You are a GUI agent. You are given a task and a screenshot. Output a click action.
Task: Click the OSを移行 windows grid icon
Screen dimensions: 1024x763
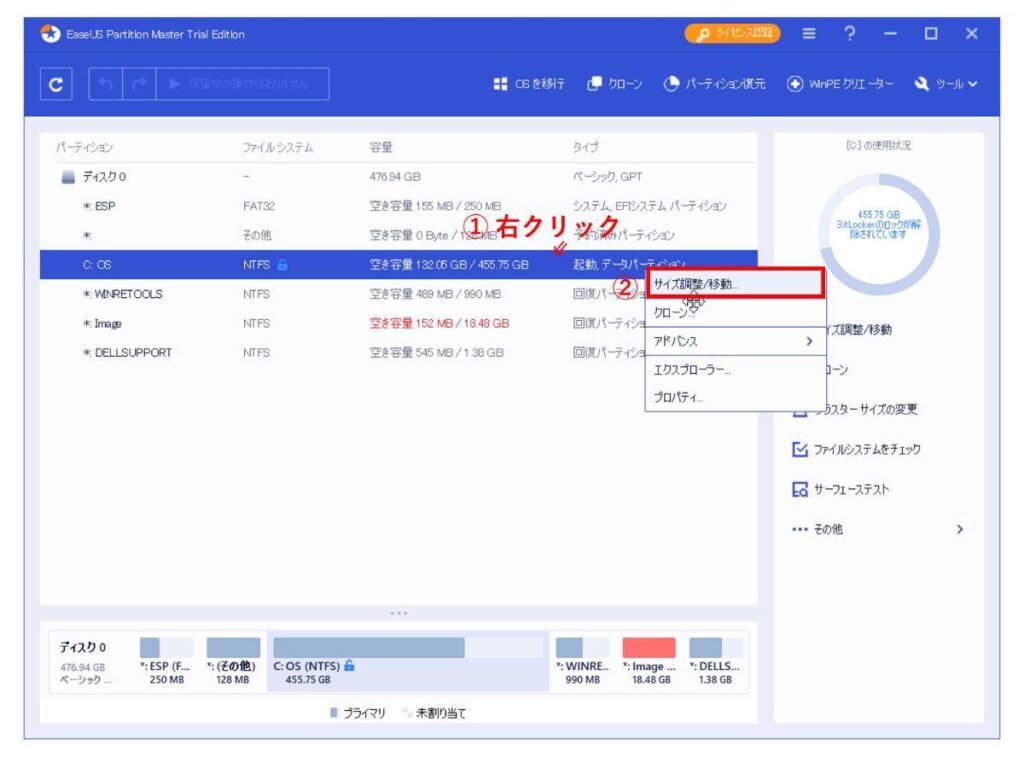(500, 84)
